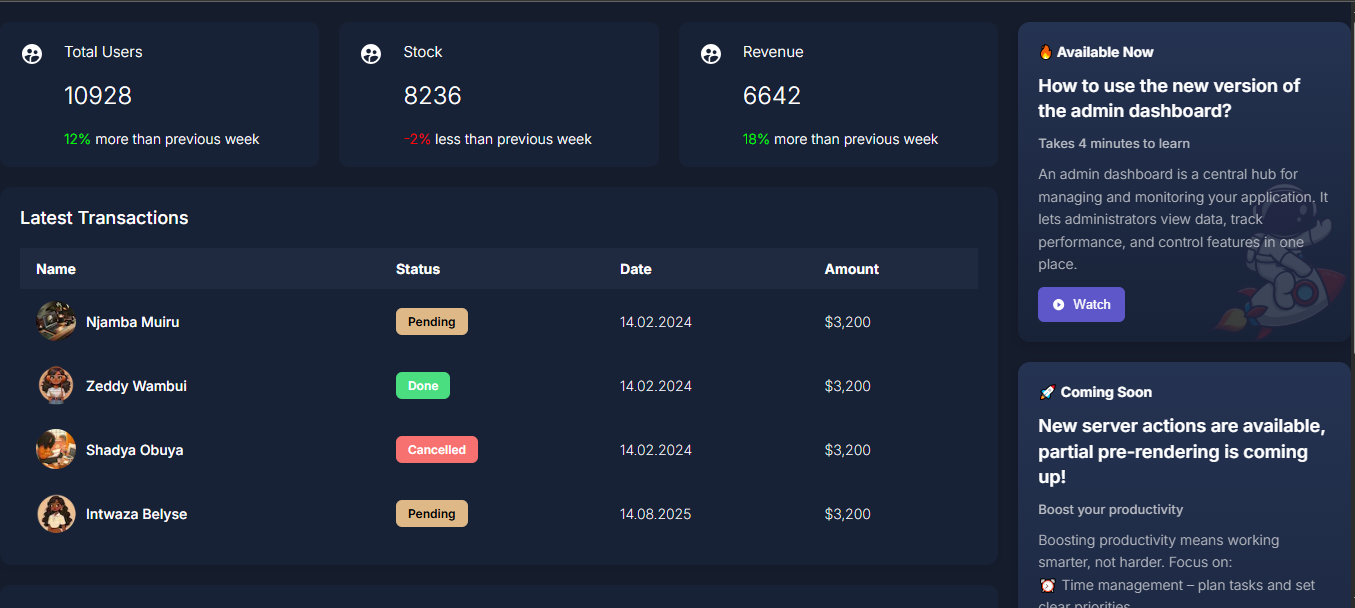Click Pending badge in Intwaza Belyse row
This screenshot has height=608, width=1355.
(431, 514)
